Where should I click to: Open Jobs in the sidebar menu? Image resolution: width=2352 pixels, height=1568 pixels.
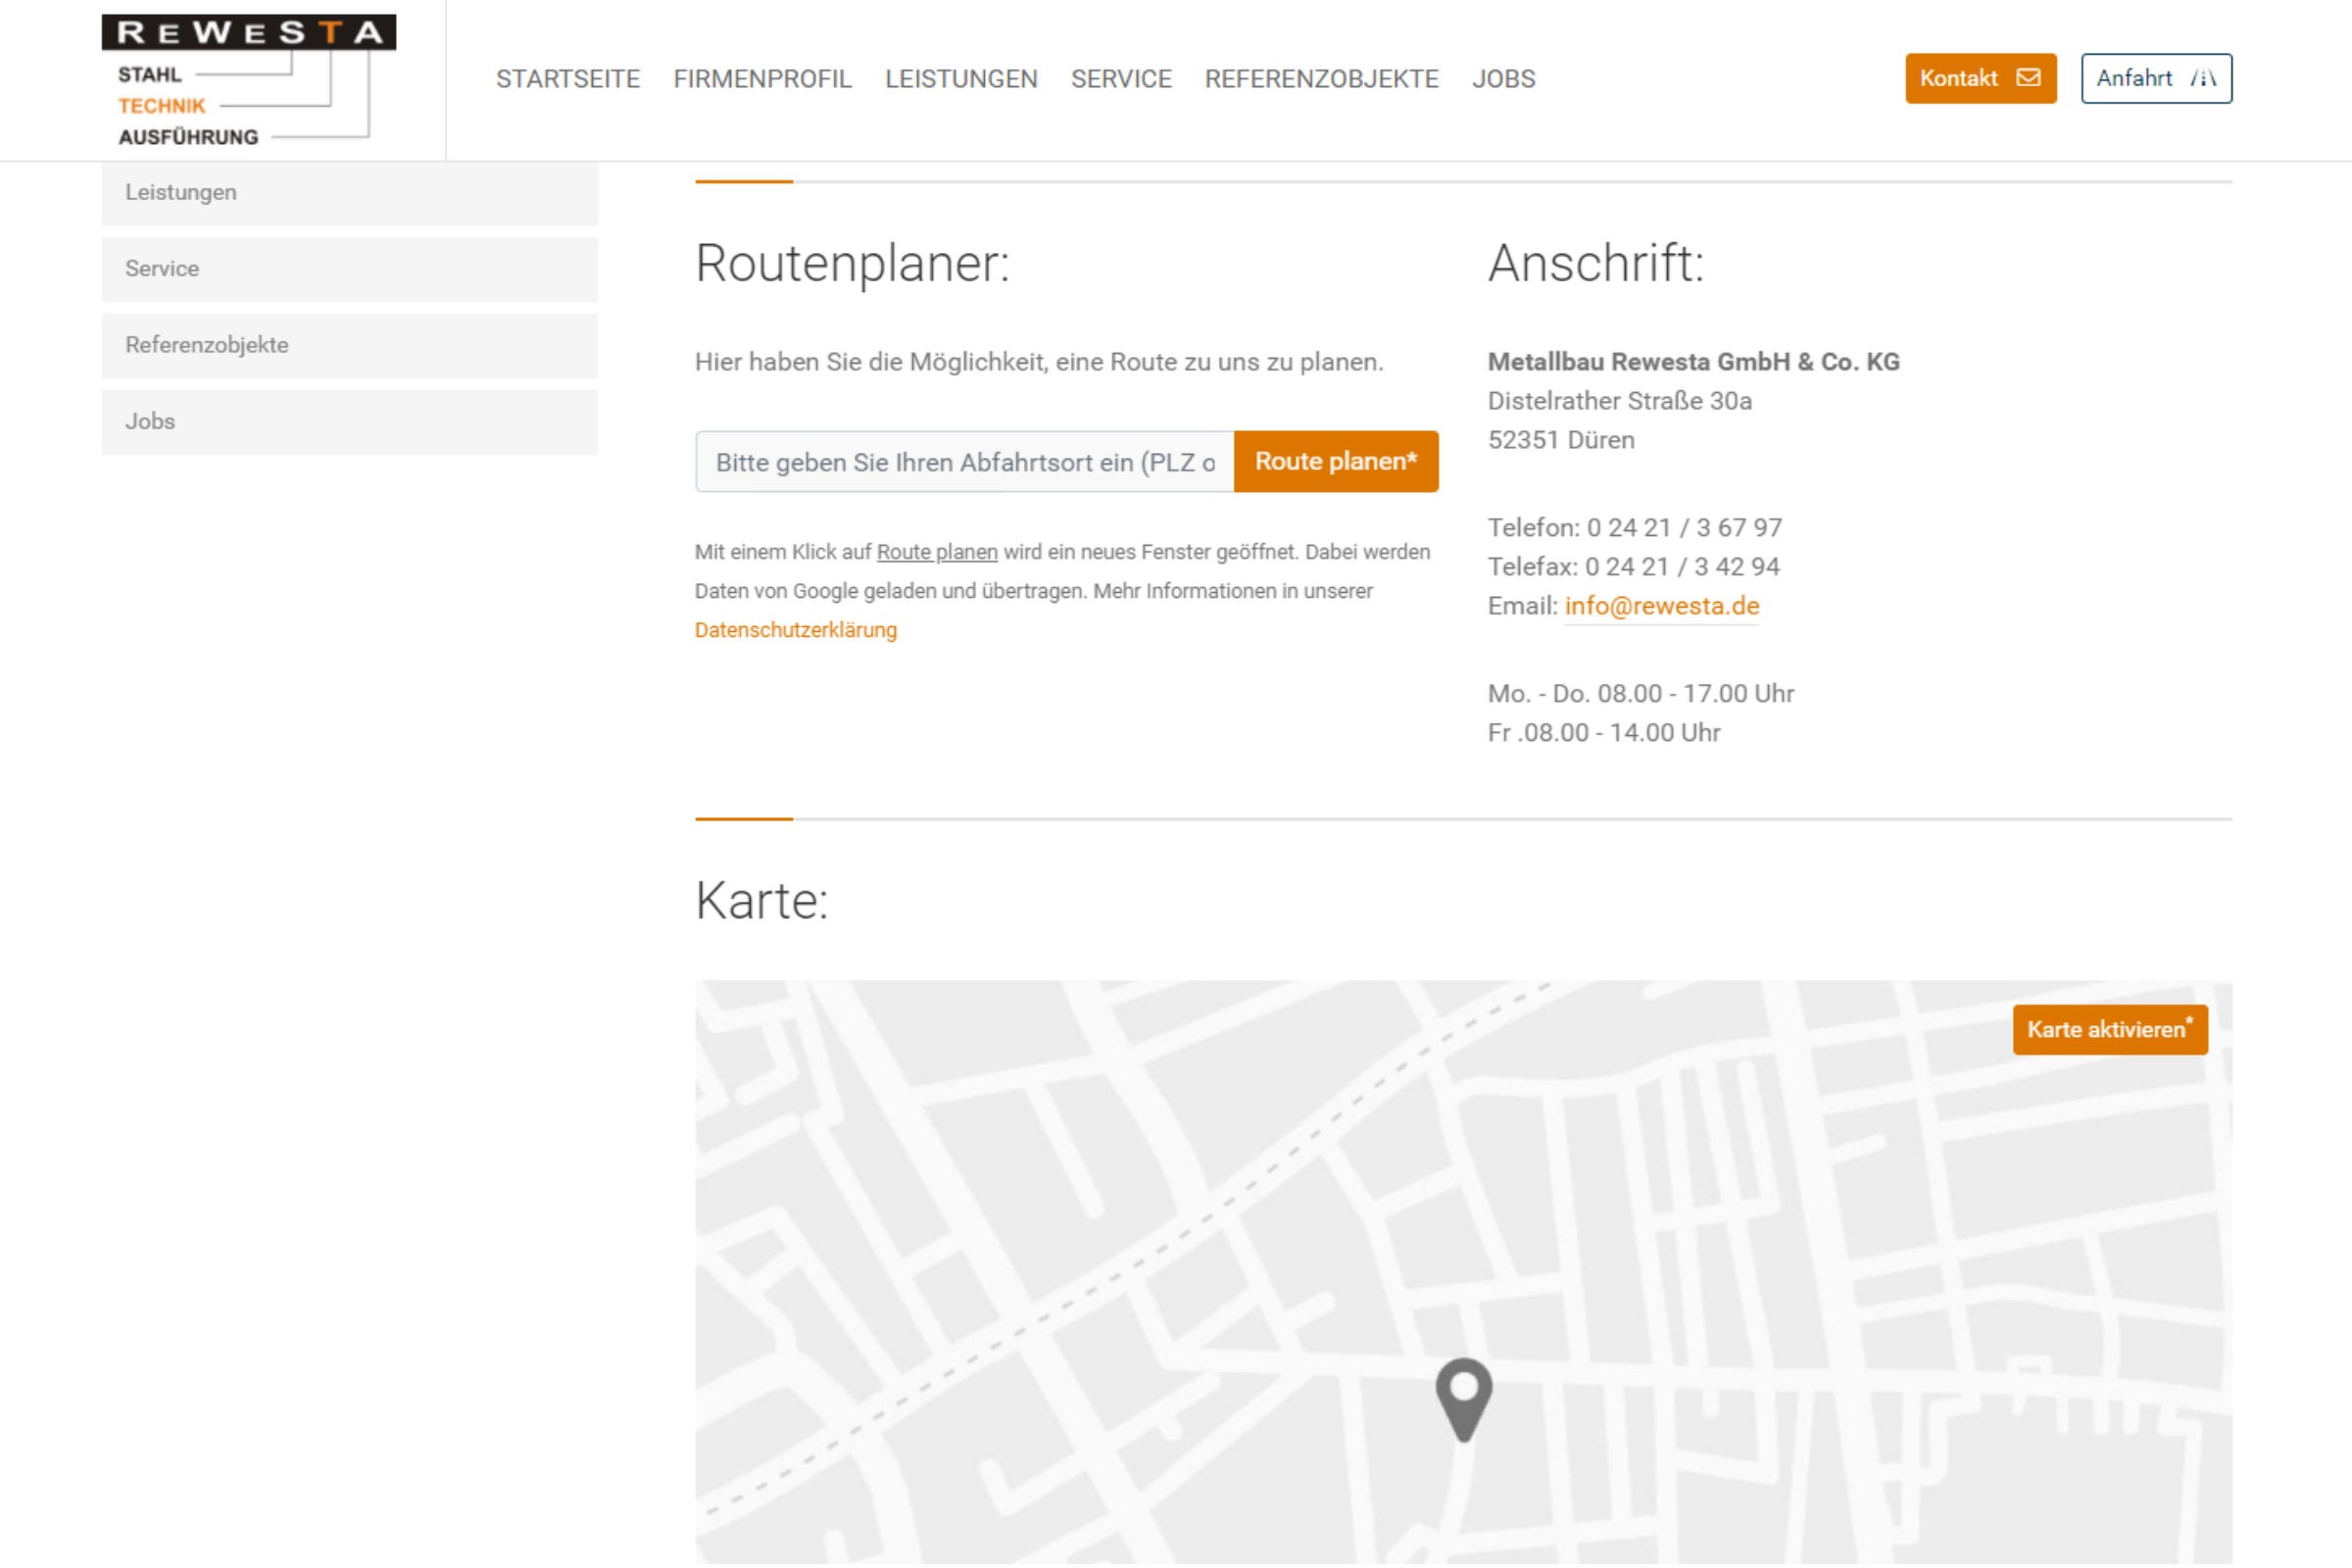tap(349, 421)
